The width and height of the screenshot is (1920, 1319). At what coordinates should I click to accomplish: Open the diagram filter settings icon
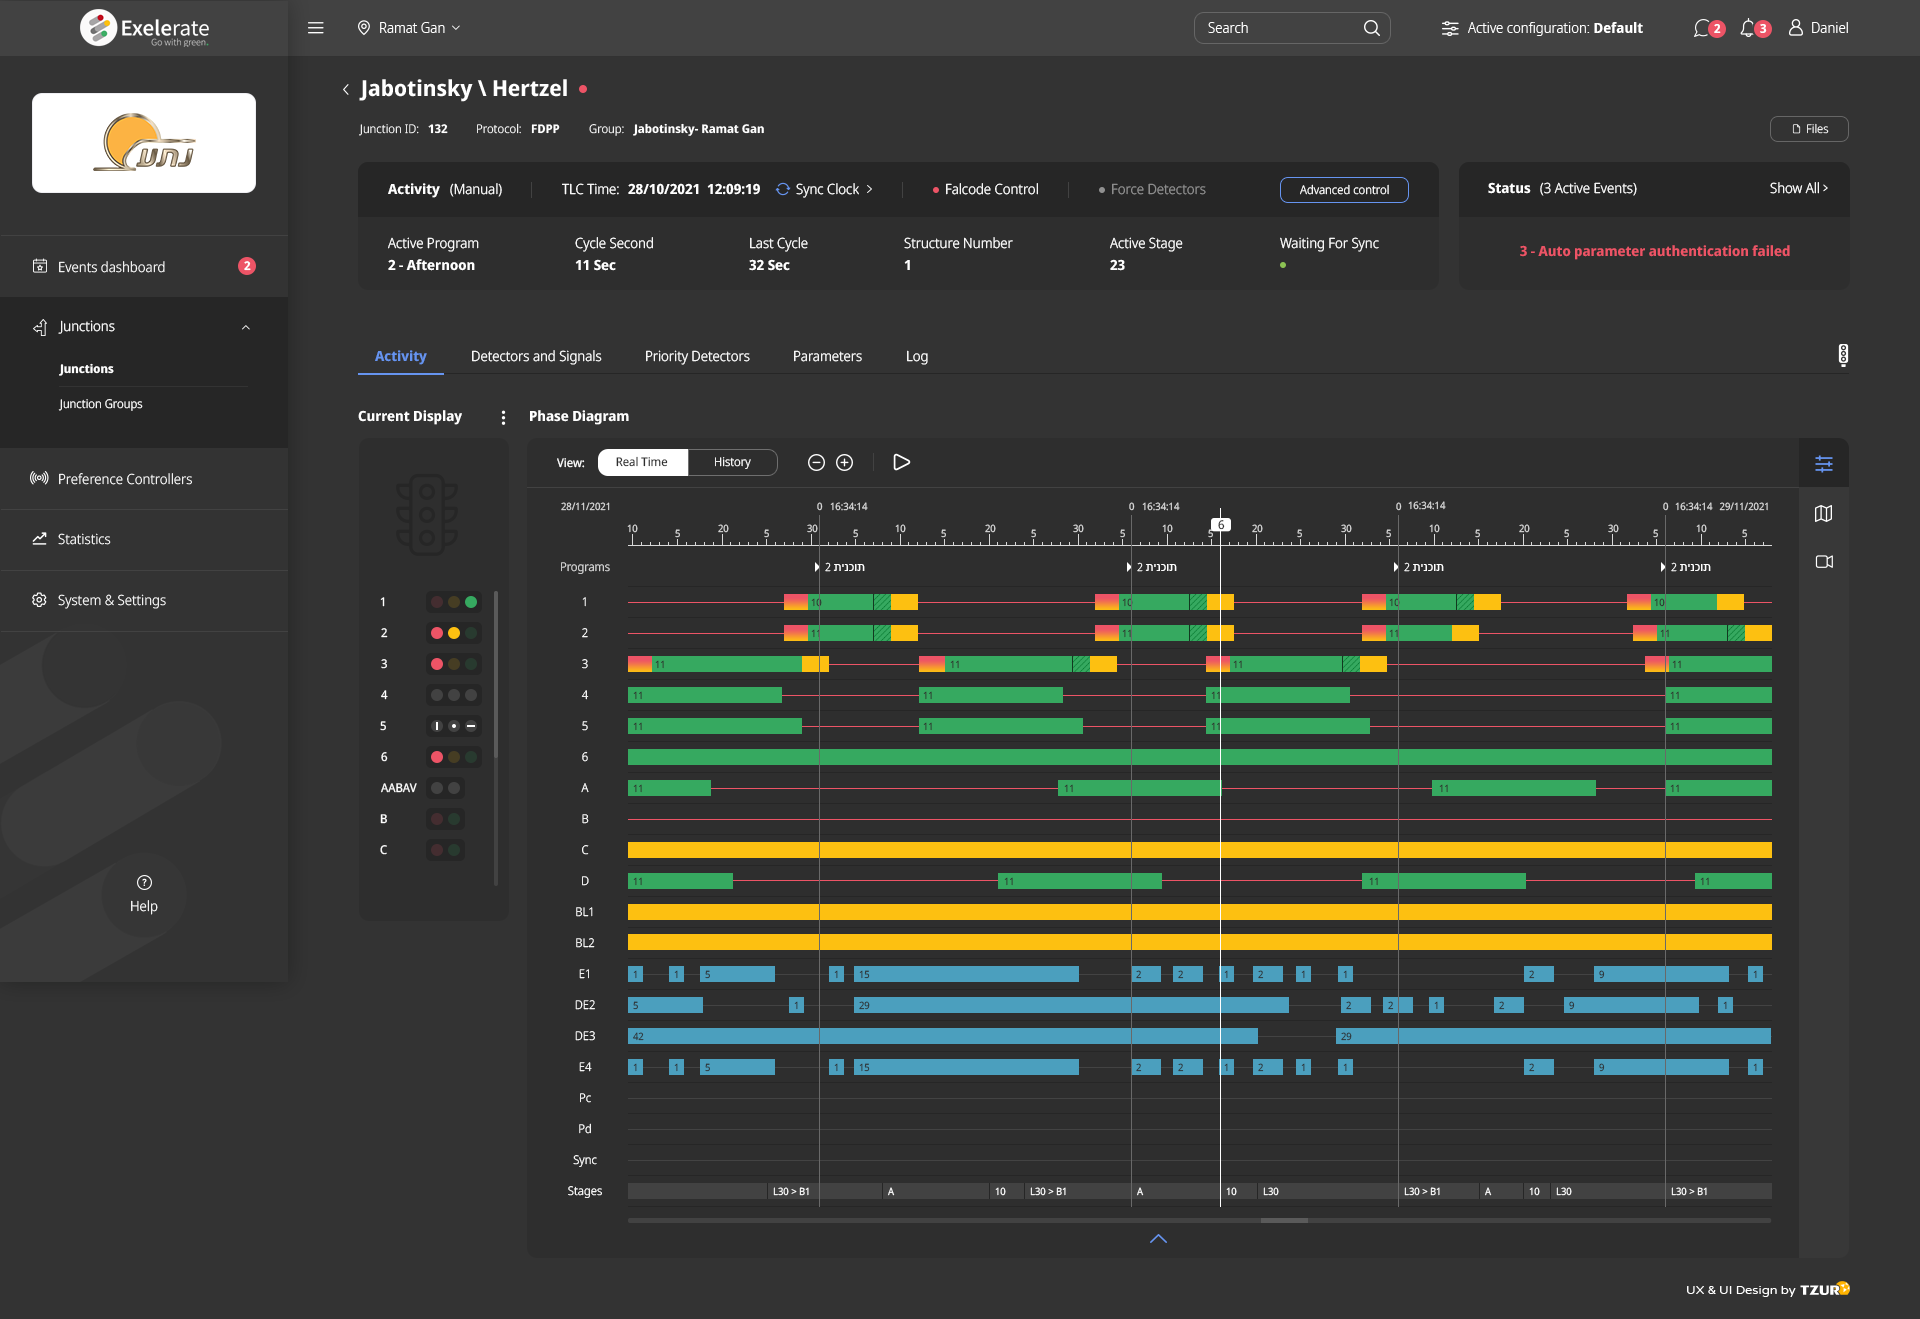1824,464
